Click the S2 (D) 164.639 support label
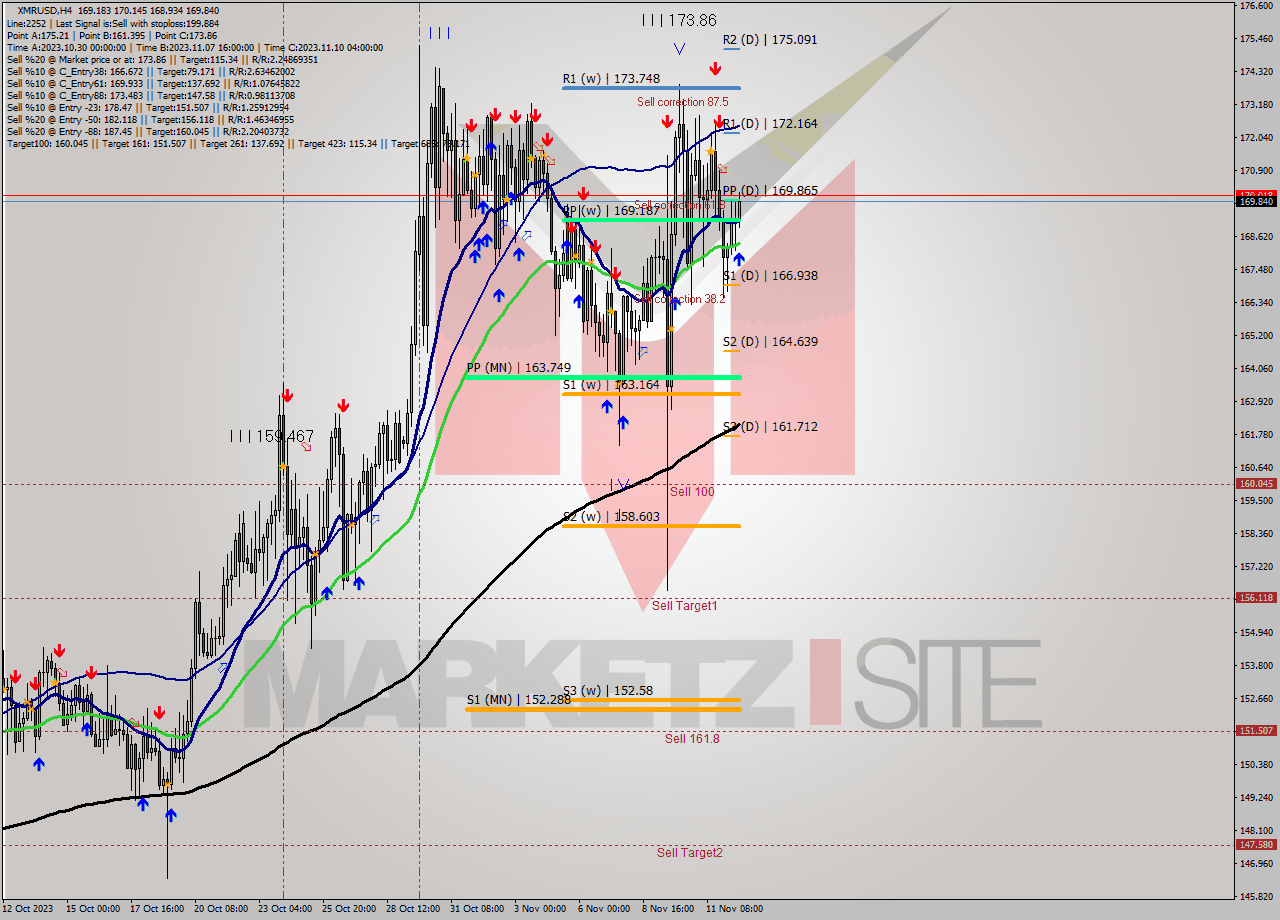Image resolution: width=1280 pixels, height=920 pixels. tap(770, 341)
